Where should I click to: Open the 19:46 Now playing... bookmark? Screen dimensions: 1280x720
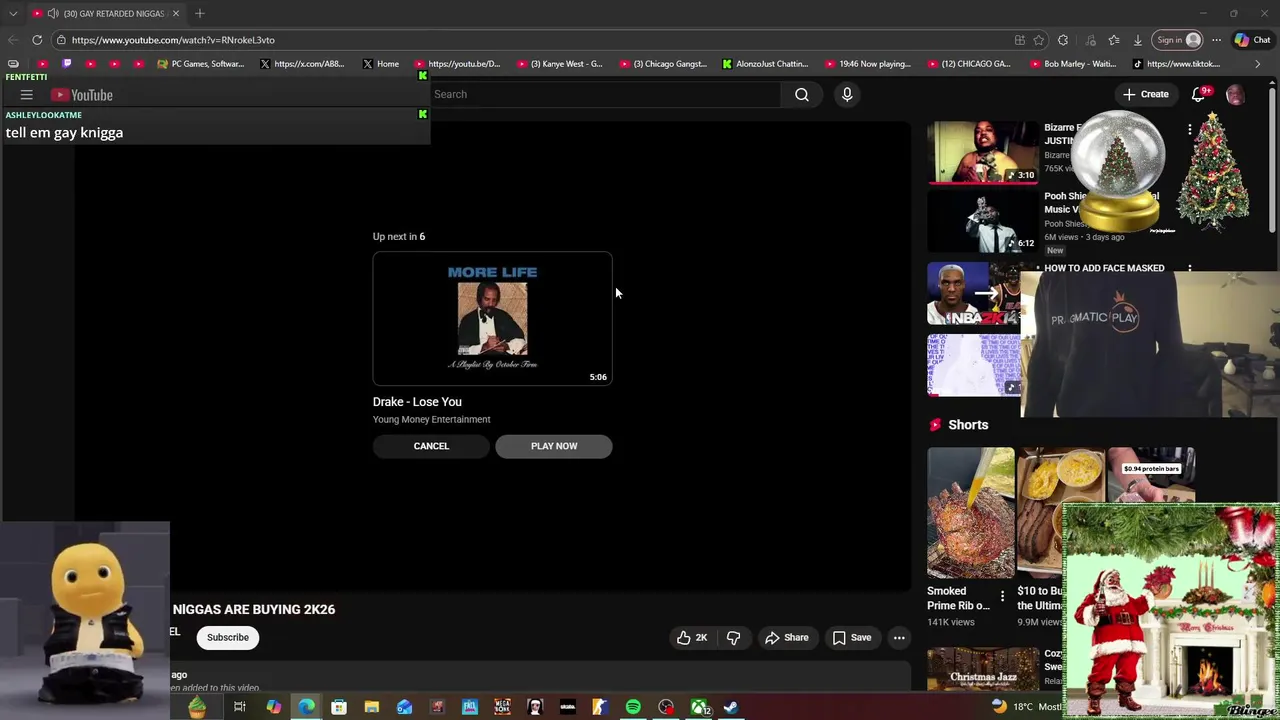coord(868,64)
